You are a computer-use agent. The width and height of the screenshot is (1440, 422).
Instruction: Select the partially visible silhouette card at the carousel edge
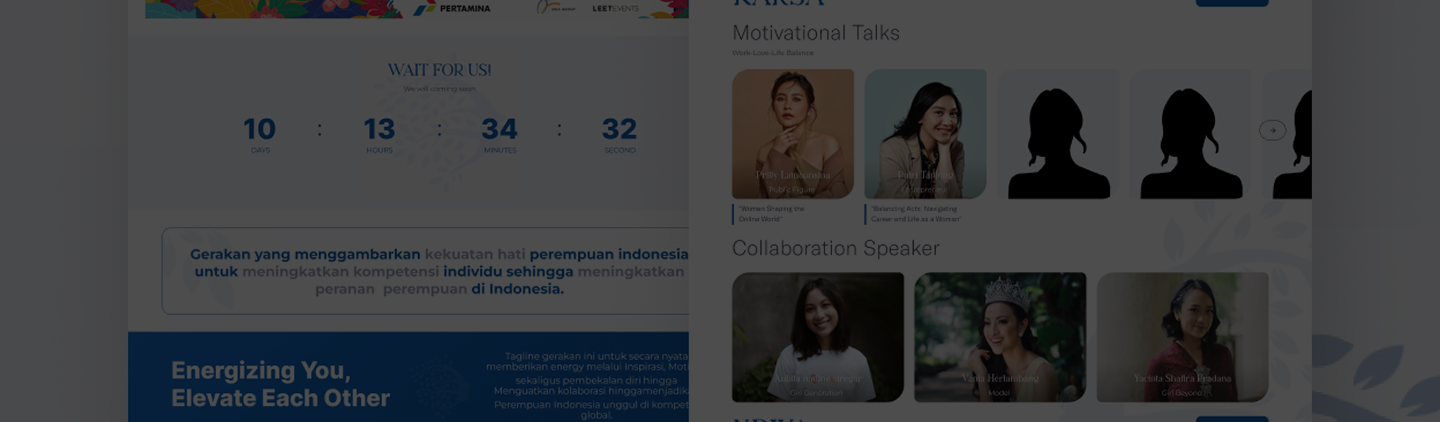click(x=1292, y=134)
